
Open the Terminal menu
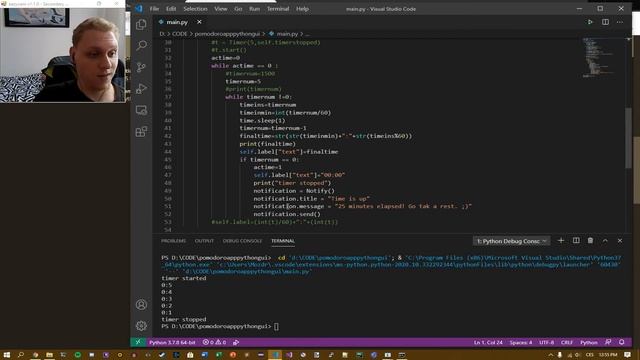point(278,9)
